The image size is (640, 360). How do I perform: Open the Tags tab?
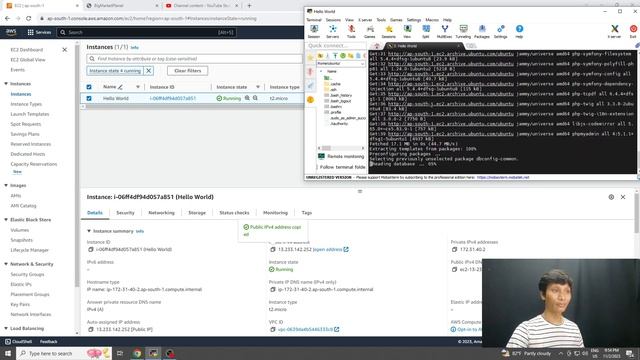click(307, 213)
